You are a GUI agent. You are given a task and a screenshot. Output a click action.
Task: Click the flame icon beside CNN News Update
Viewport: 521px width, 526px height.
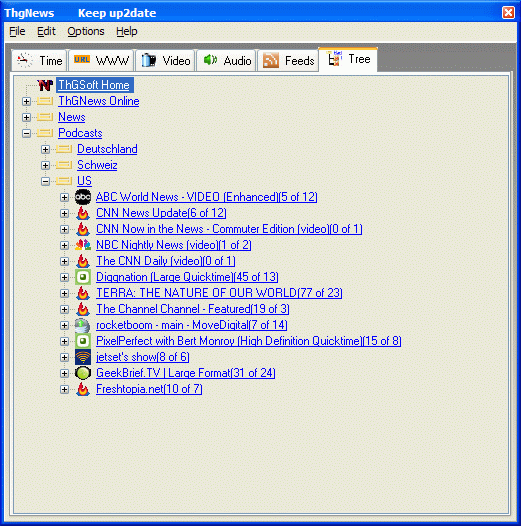[83, 213]
